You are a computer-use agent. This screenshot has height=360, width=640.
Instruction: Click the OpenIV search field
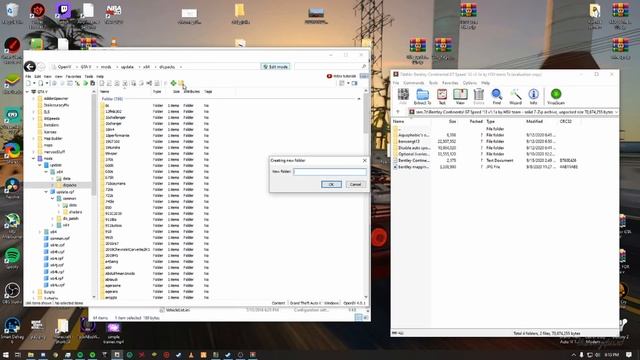(327, 67)
